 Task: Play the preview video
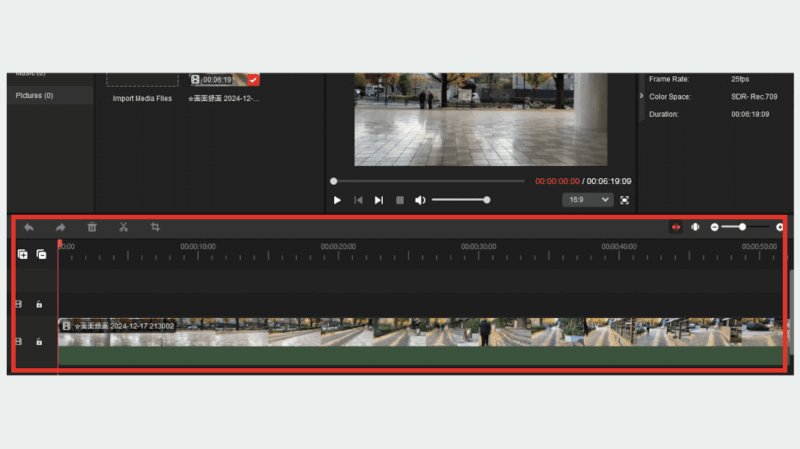click(x=337, y=200)
